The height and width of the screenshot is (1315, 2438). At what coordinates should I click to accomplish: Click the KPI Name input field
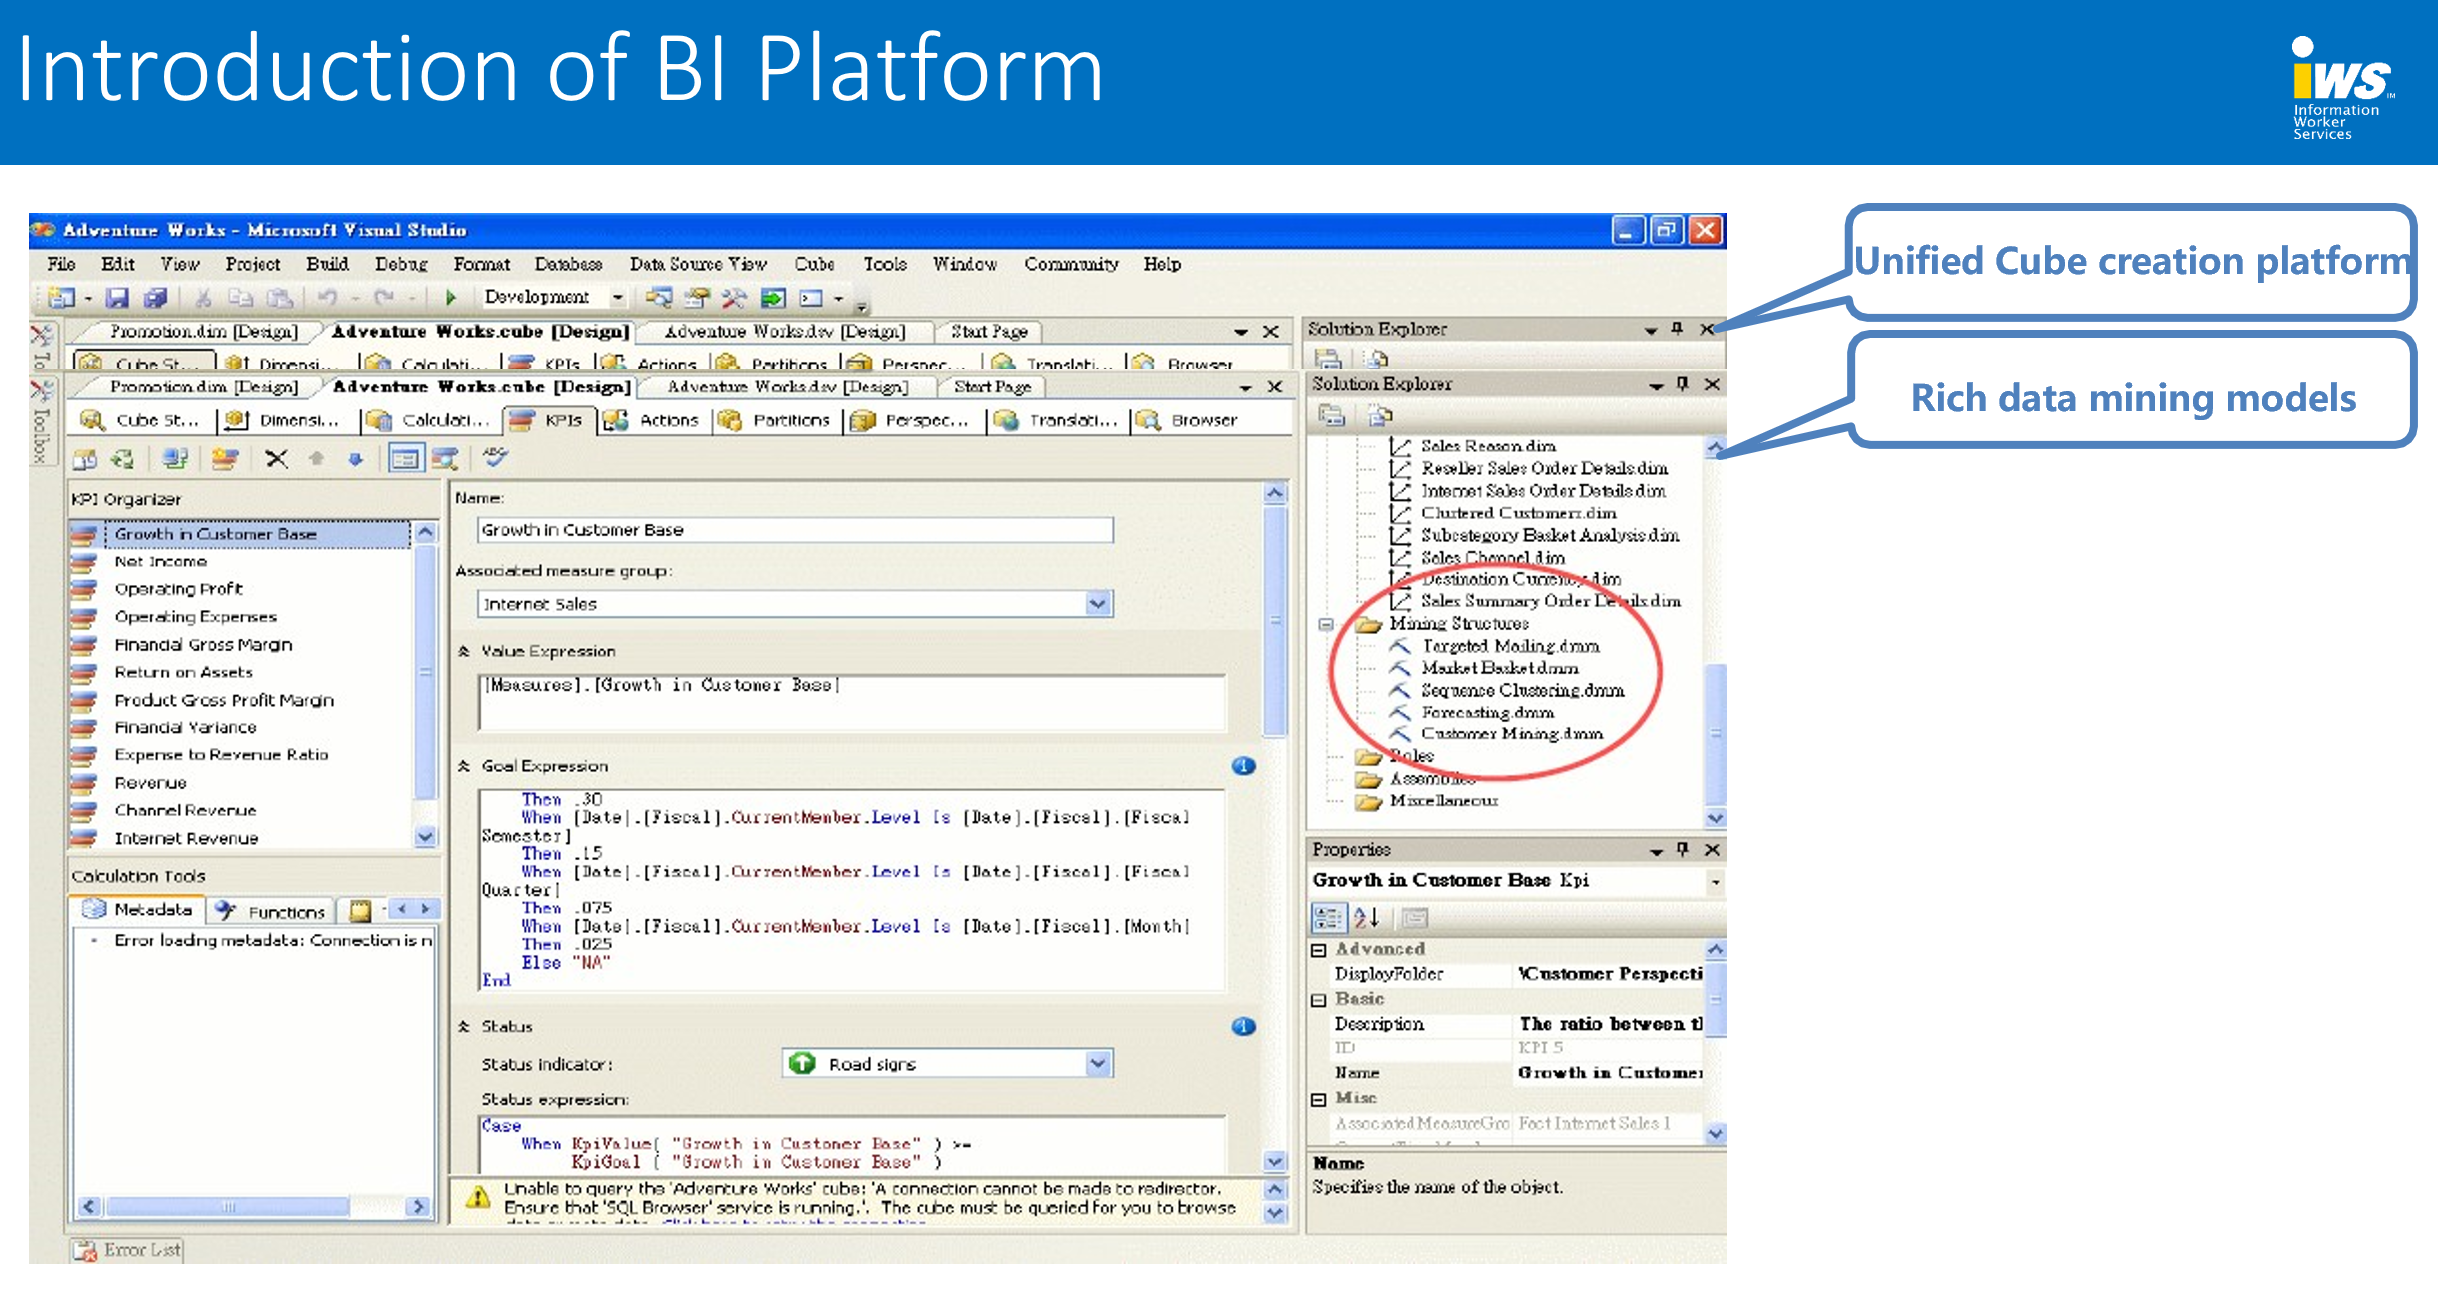click(x=796, y=530)
